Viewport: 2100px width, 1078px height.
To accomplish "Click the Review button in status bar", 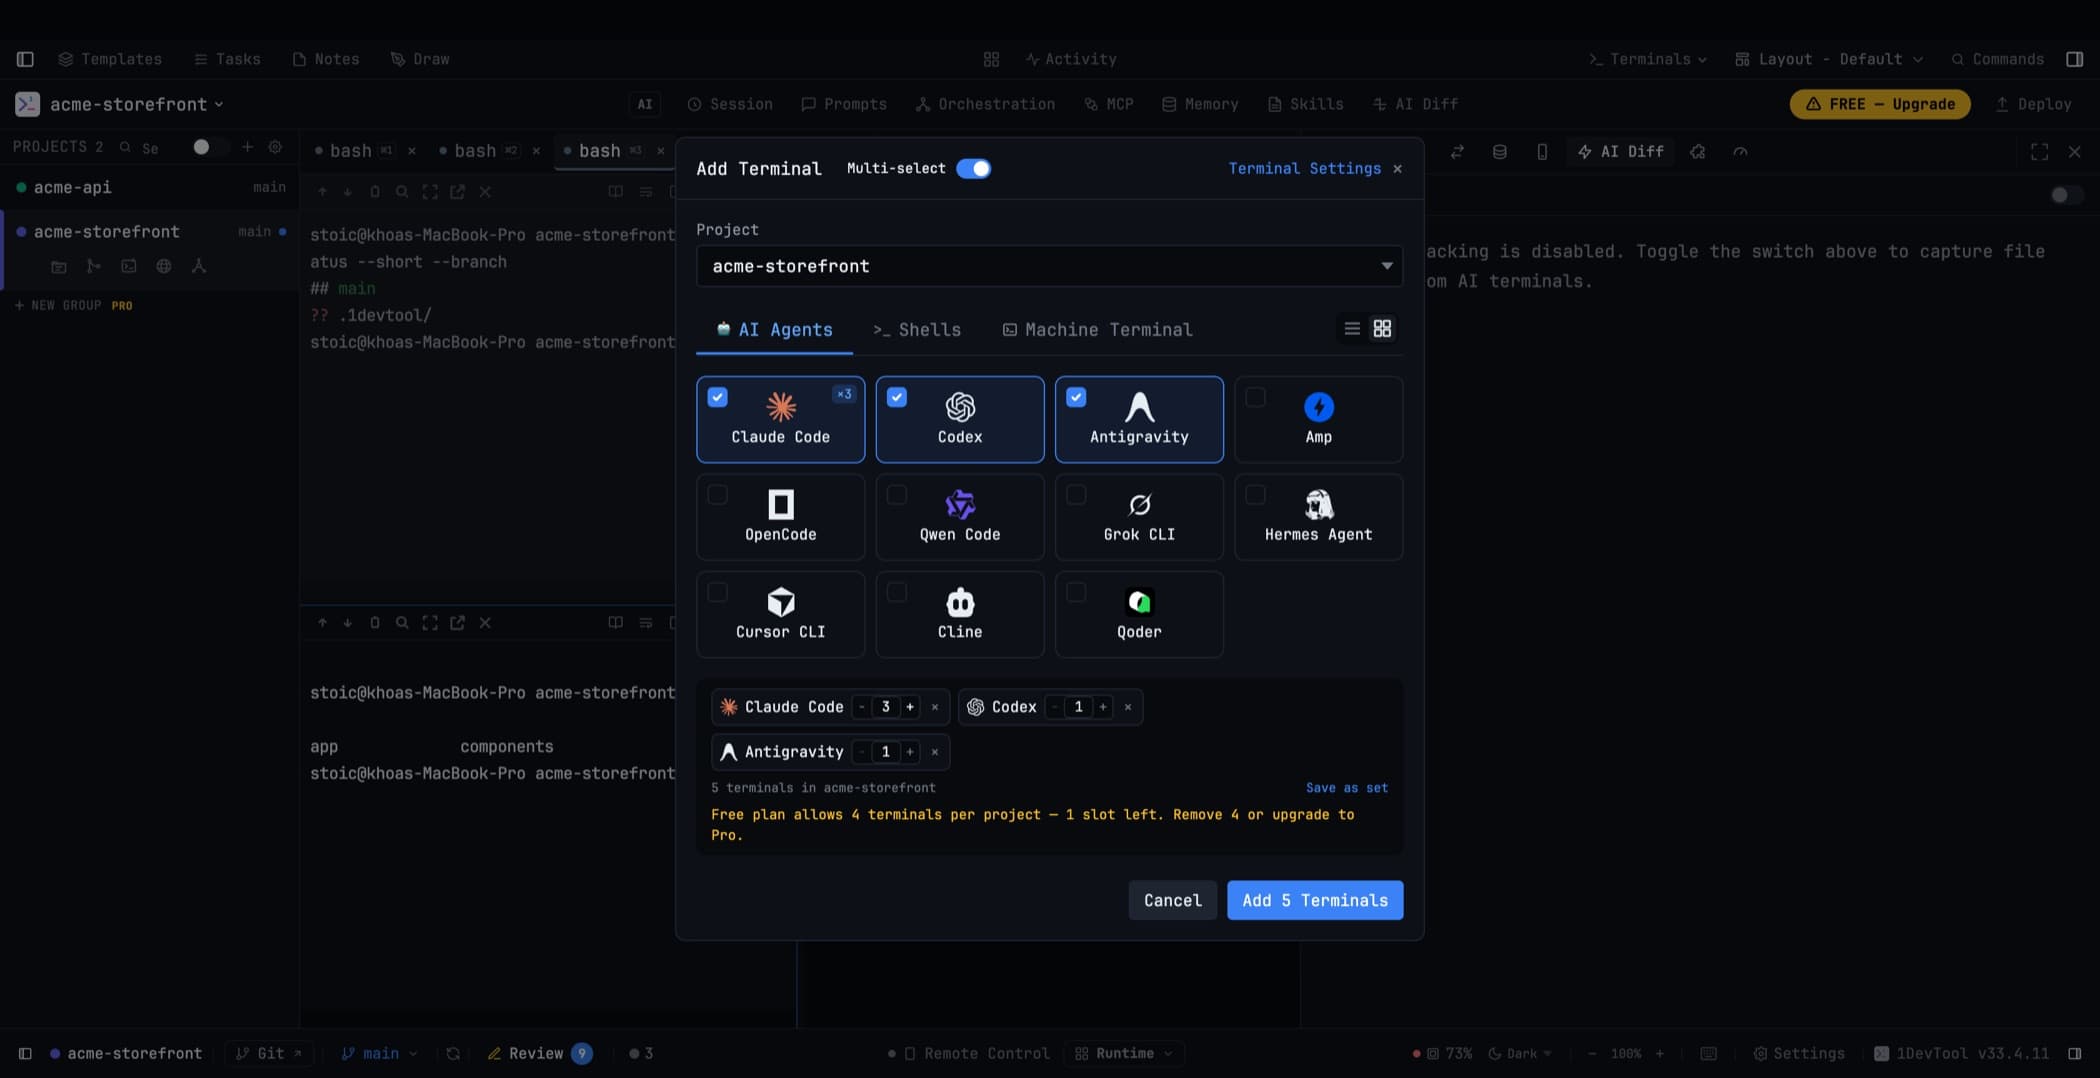I will click(539, 1053).
